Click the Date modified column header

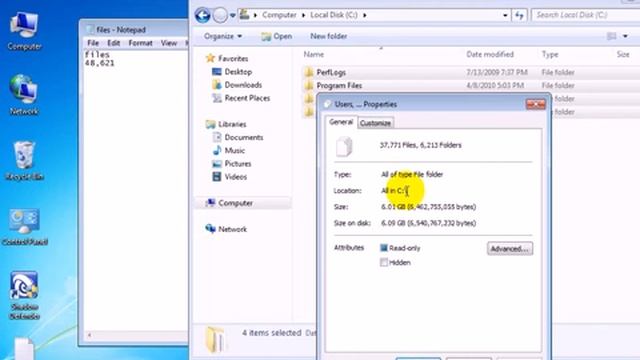[x=490, y=54]
